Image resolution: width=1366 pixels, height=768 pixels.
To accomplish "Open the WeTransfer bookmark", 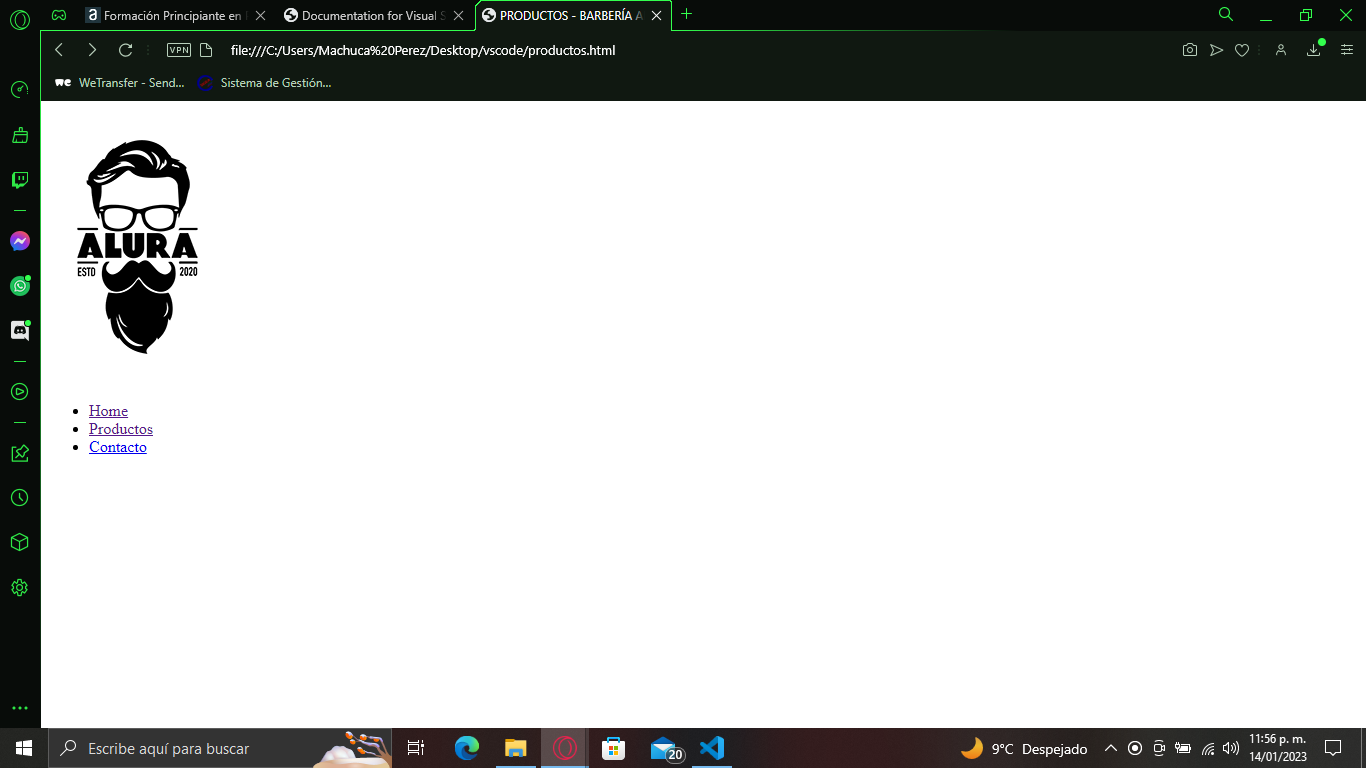I will coord(119,83).
